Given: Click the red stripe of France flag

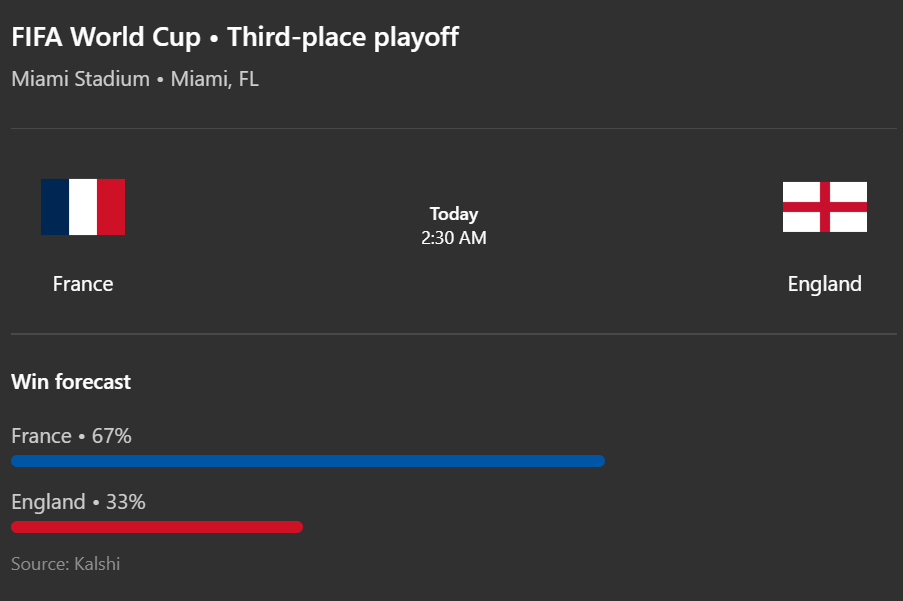Looking at the screenshot, I should pyautogui.click(x=111, y=207).
